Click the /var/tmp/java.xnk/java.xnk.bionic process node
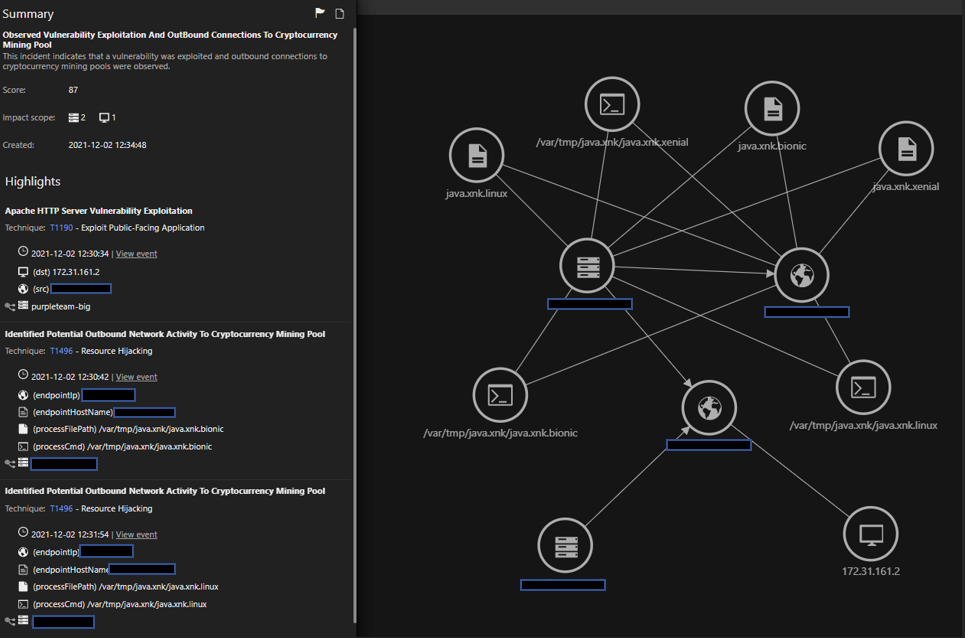 (x=500, y=395)
